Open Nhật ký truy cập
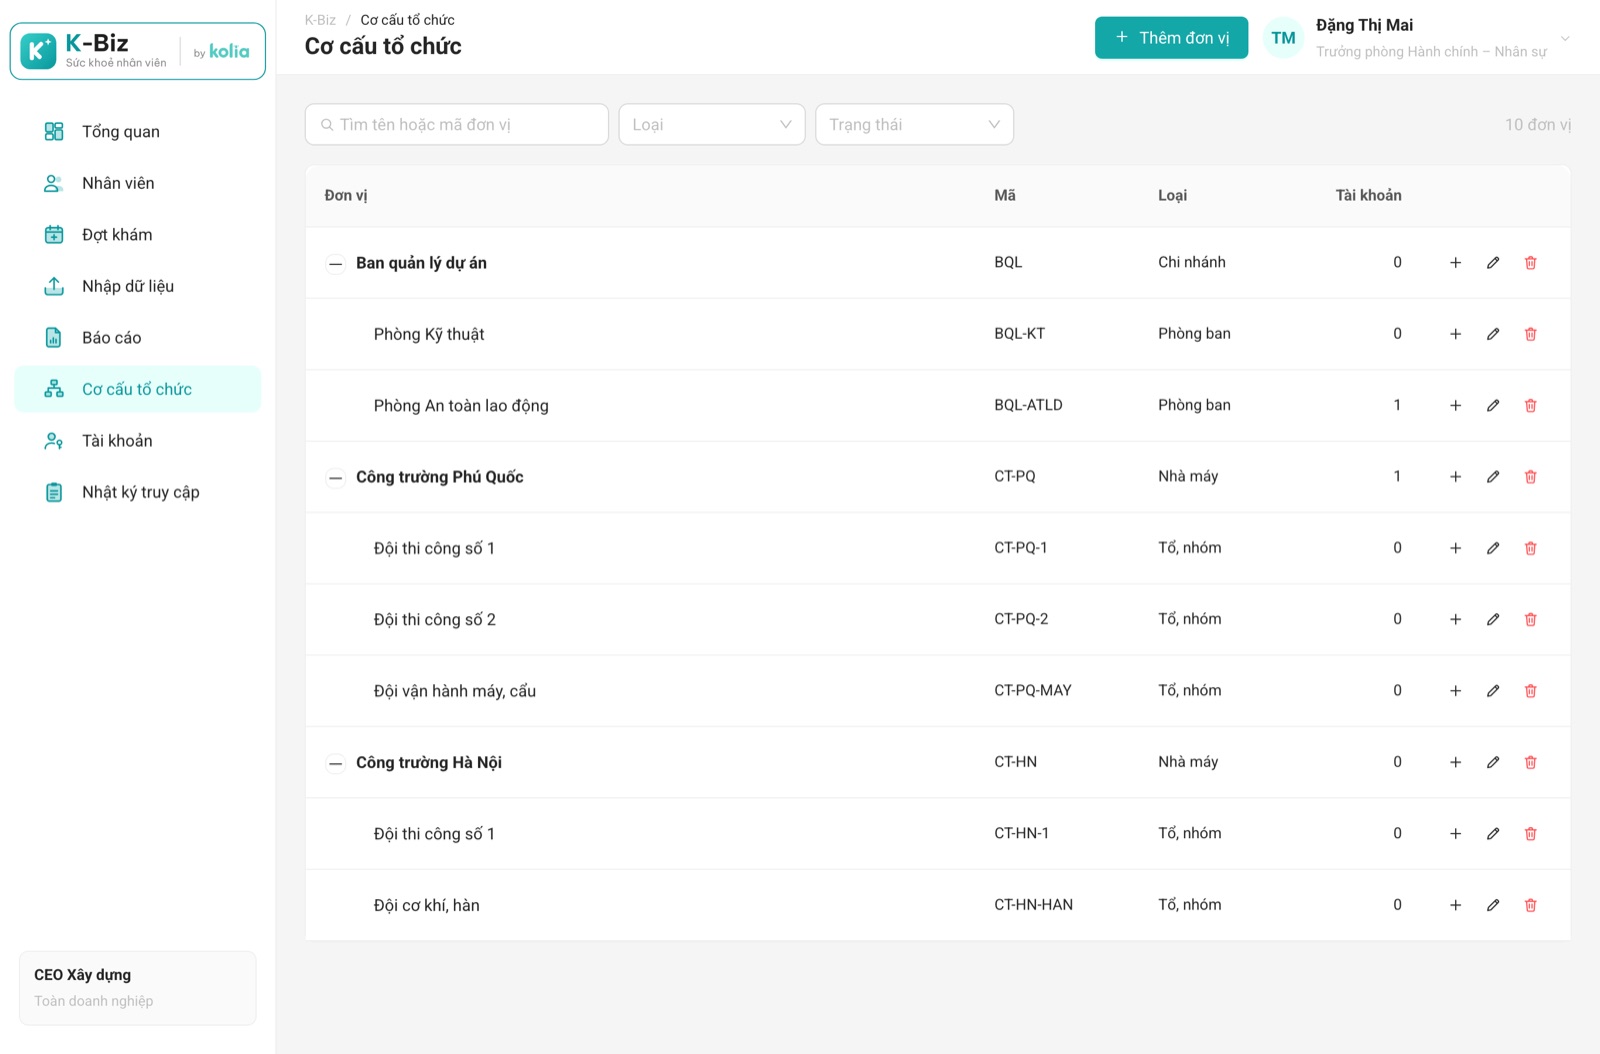 pos(138,492)
